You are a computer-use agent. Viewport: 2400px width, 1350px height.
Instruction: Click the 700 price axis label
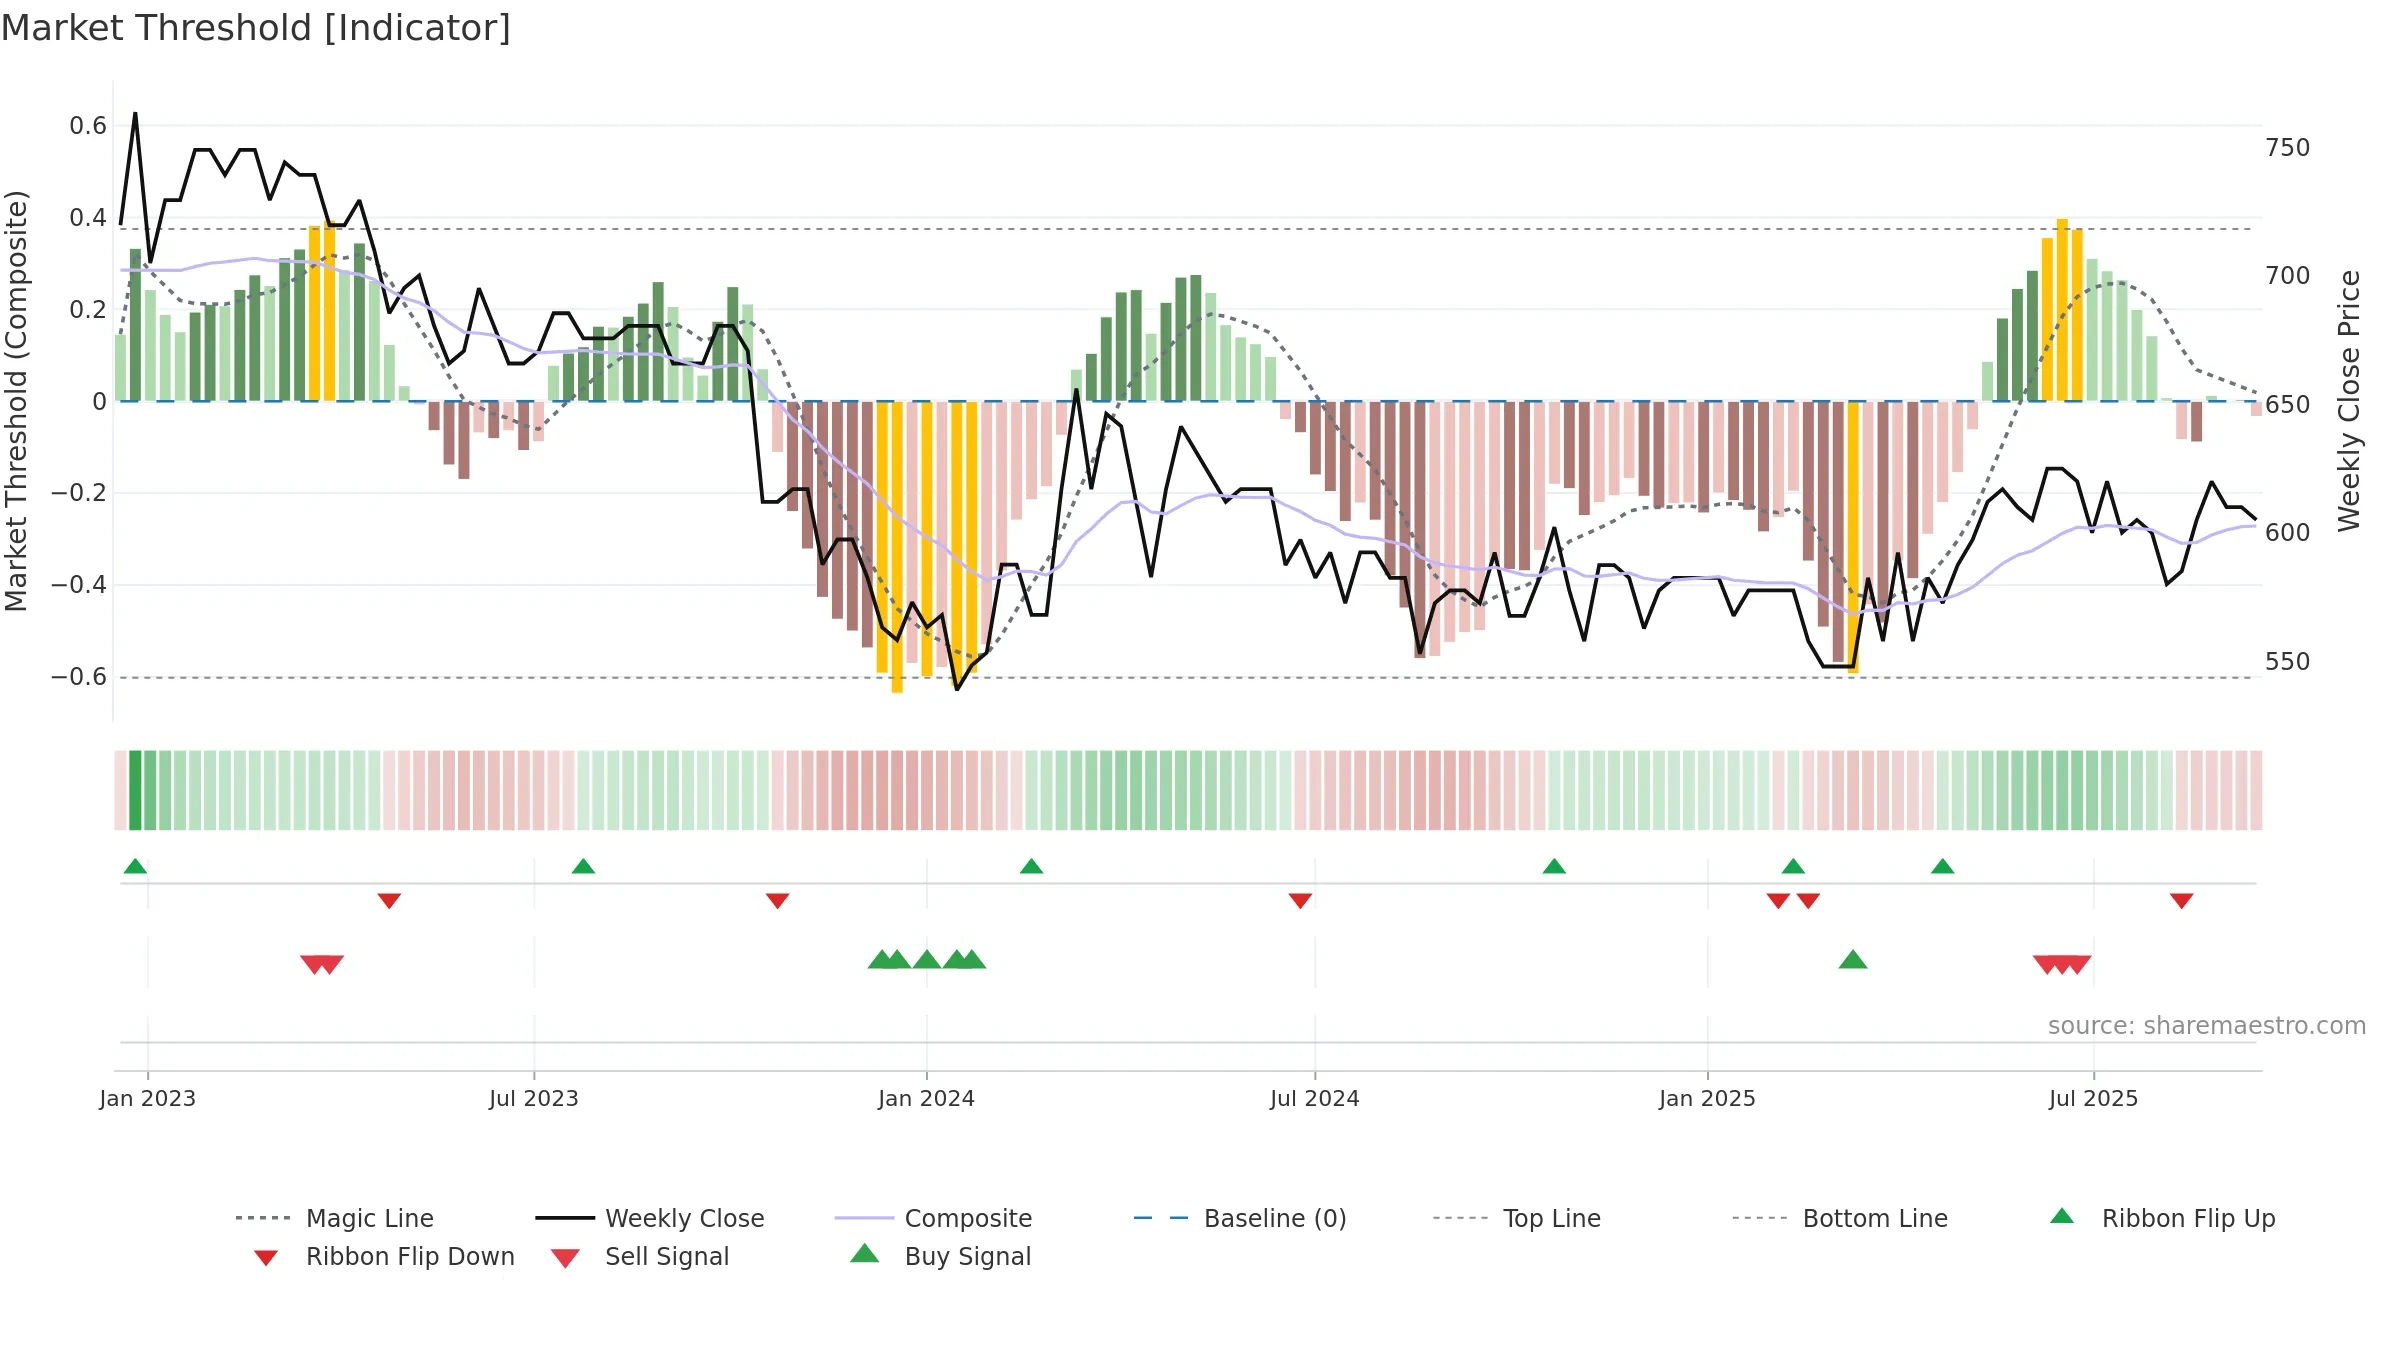(2288, 276)
